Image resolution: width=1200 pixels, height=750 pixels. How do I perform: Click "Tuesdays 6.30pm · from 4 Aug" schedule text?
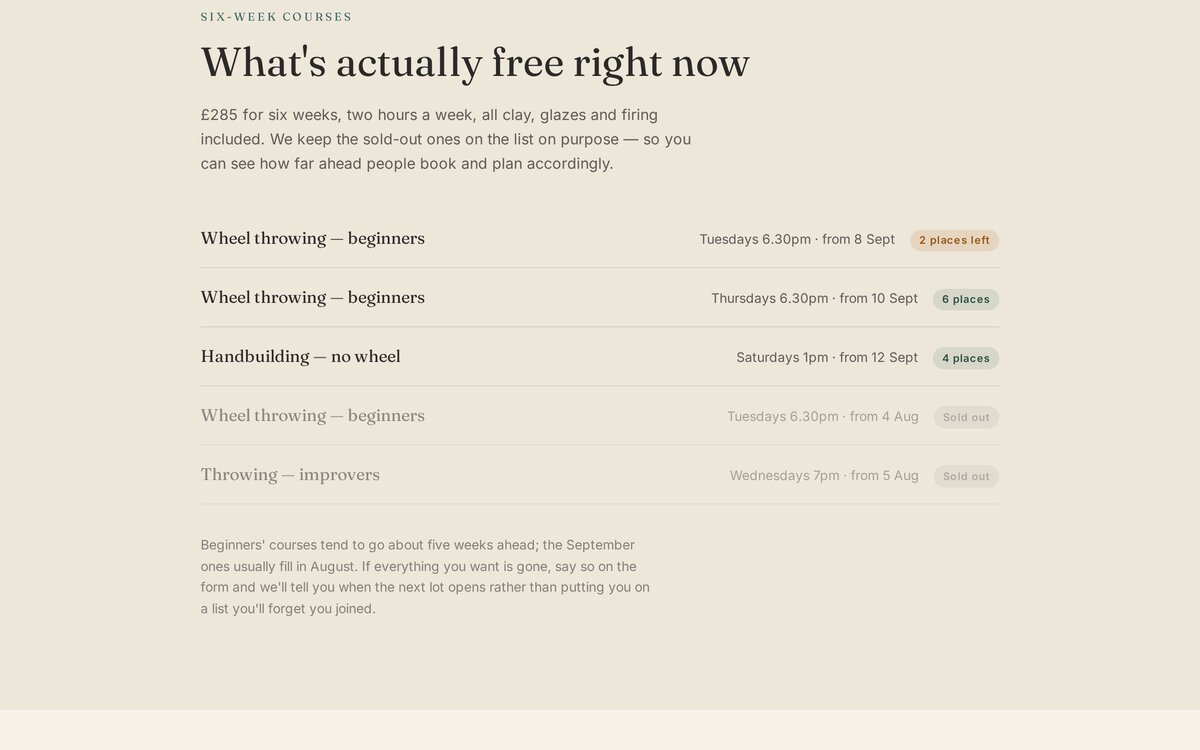(x=823, y=416)
